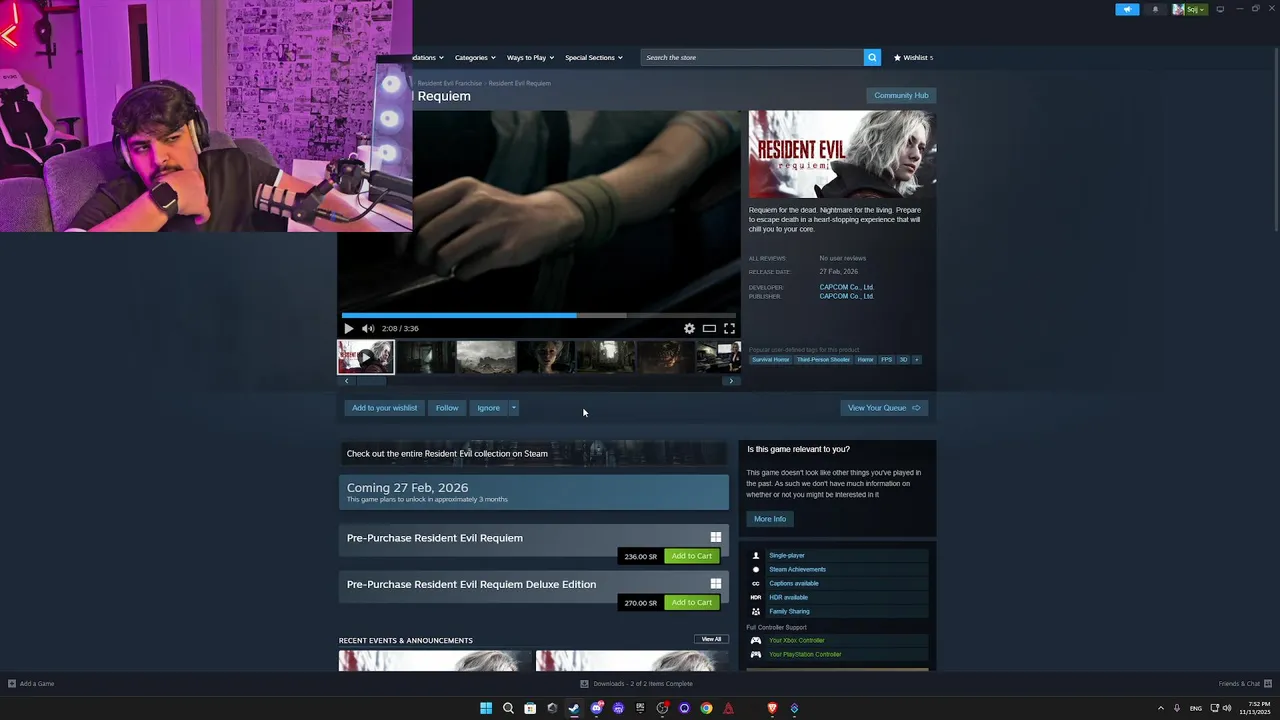
Task: Click Captions available feature
Action: click(x=794, y=583)
